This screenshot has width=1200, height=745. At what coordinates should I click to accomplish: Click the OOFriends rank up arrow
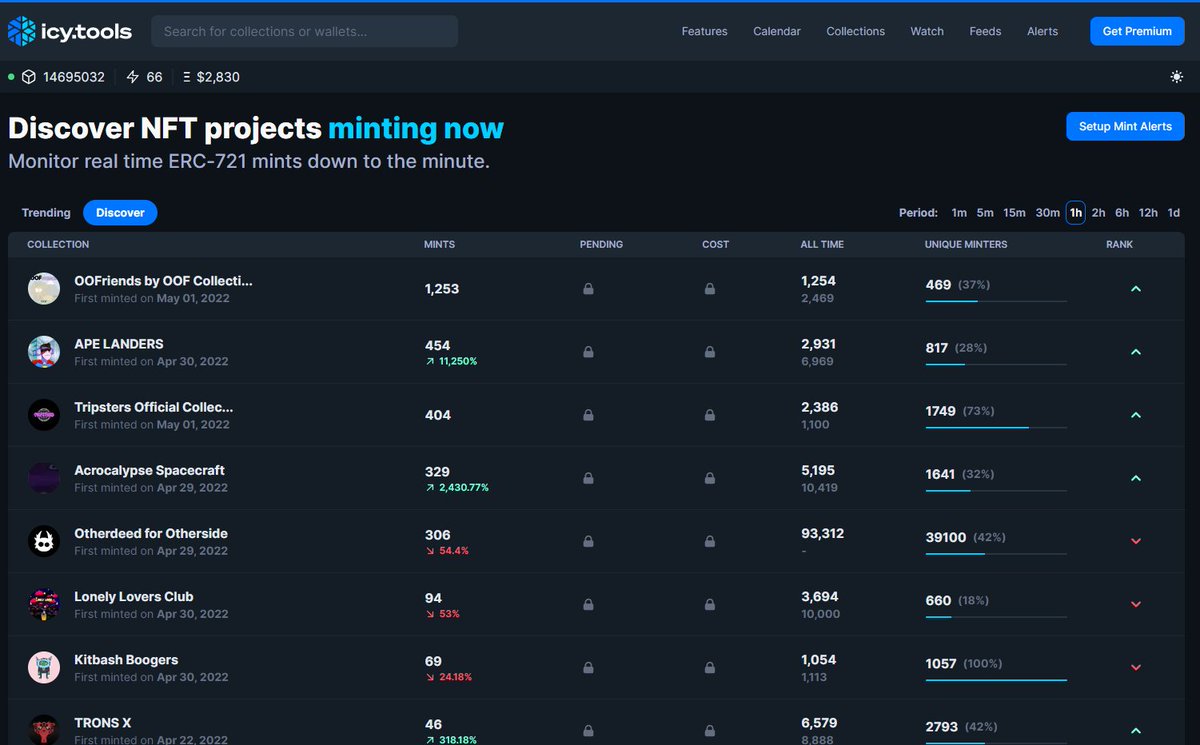(x=1135, y=289)
